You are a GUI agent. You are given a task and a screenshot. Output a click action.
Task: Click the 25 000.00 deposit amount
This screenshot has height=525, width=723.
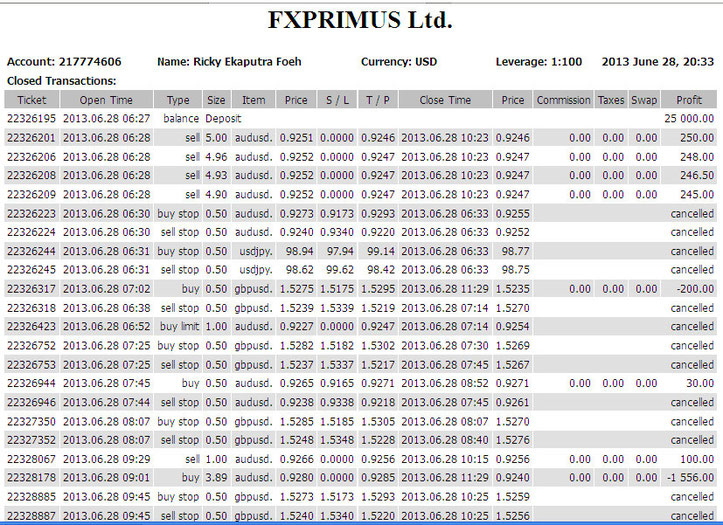[x=689, y=119]
